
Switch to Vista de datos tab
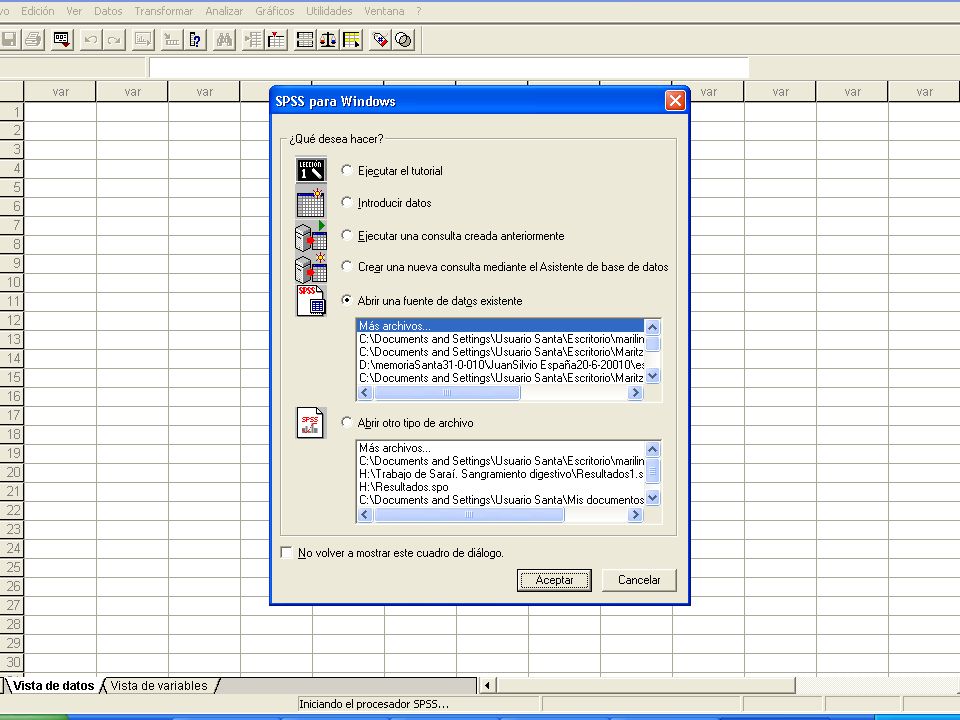53,686
